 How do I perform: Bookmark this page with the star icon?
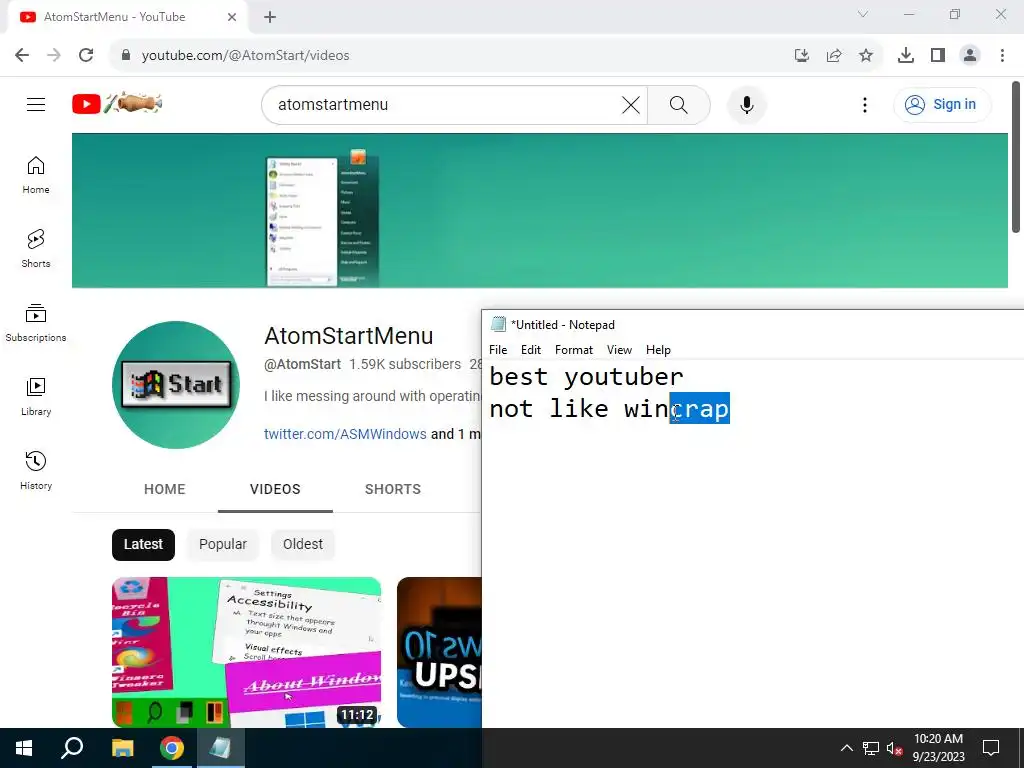866,55
